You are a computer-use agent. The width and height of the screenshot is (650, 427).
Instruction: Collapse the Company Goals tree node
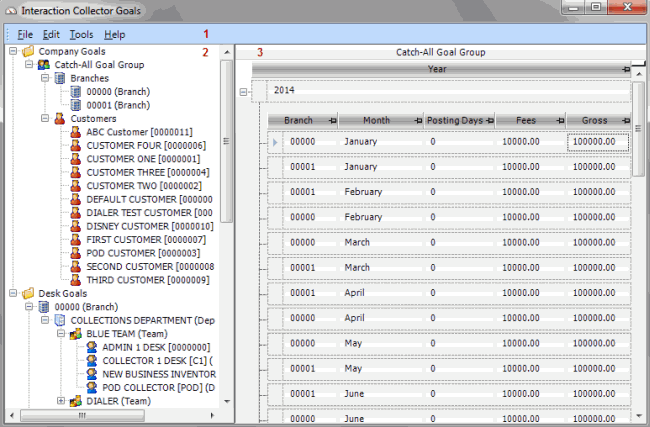[x=11, y=51]
